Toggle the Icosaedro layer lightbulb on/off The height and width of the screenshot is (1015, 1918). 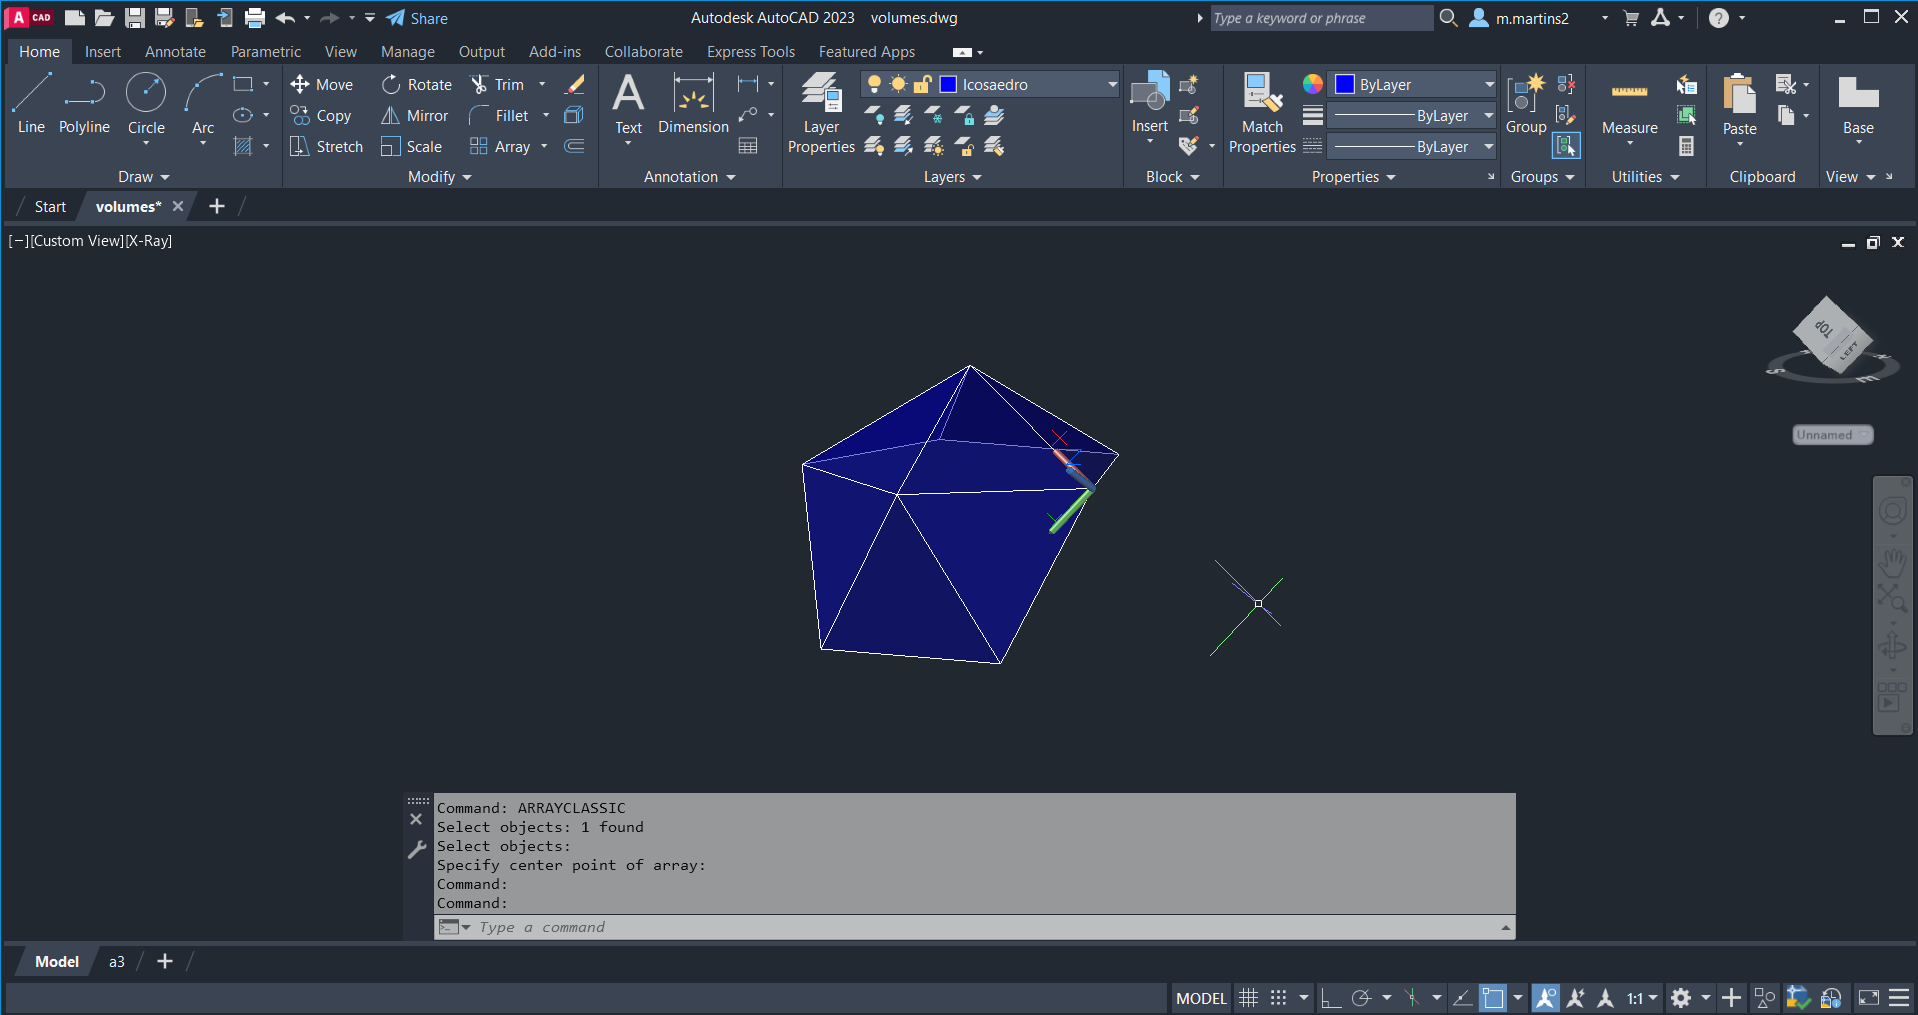pyautogui.click(x=874, y=84)
